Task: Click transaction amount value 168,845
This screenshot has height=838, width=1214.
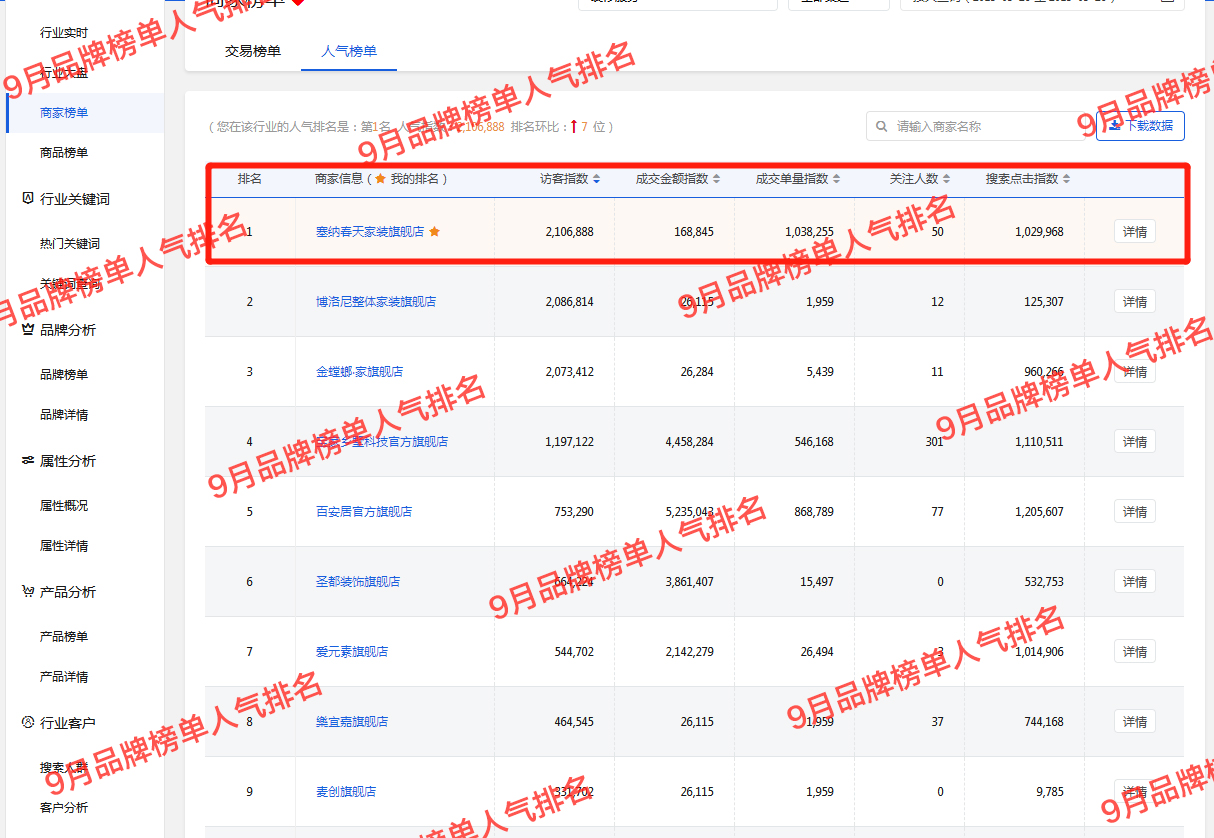Action: pos(694,232)
